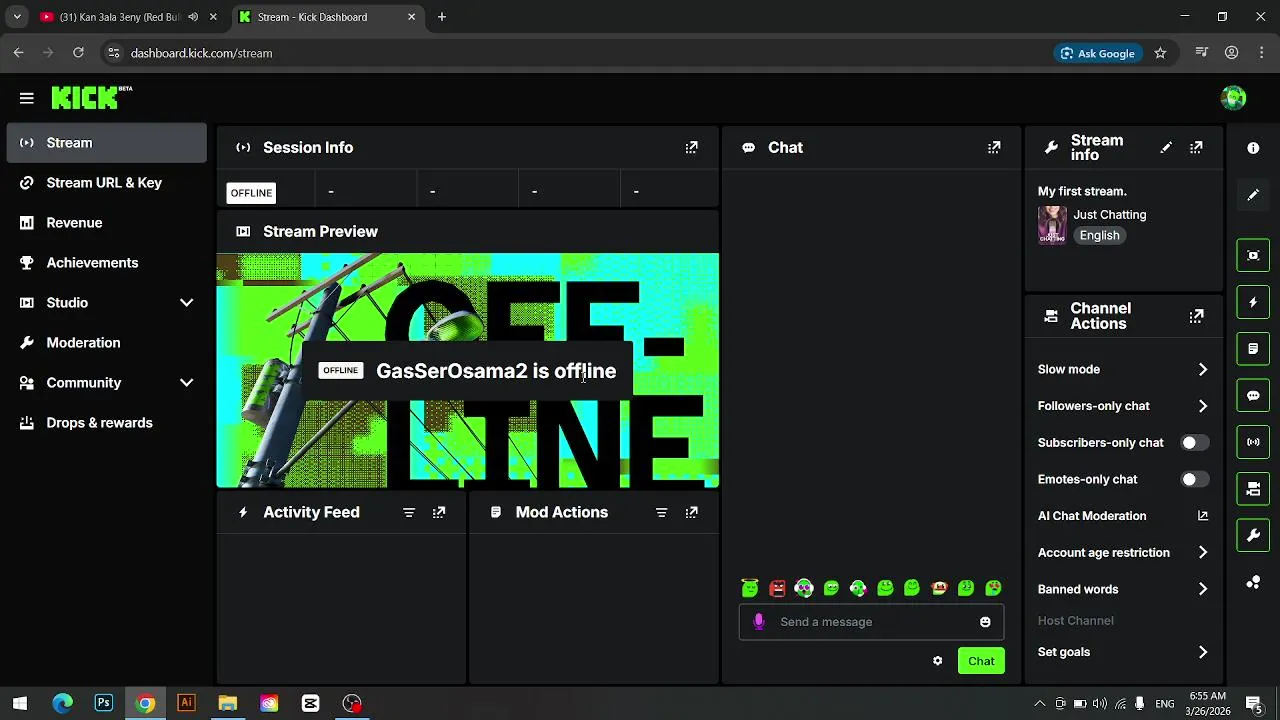1280x720 pixels.
Task: Toggle wrench icon in right rail
Action: pyautogui.click(x=1253, y=536)
